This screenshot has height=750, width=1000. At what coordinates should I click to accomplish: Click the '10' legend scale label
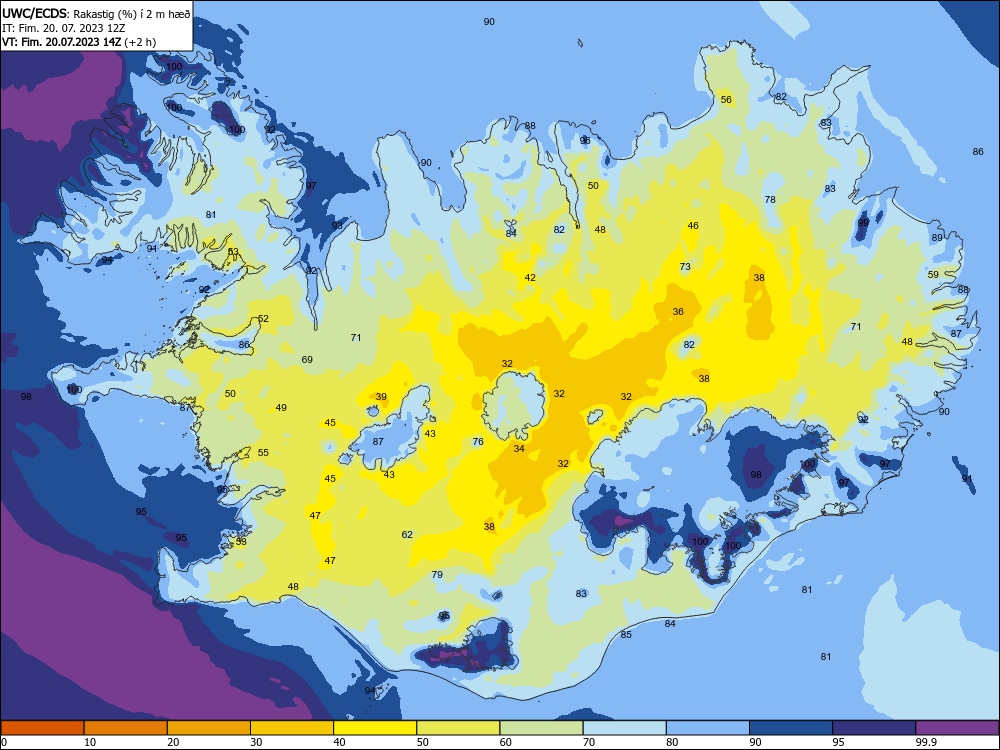90,742
